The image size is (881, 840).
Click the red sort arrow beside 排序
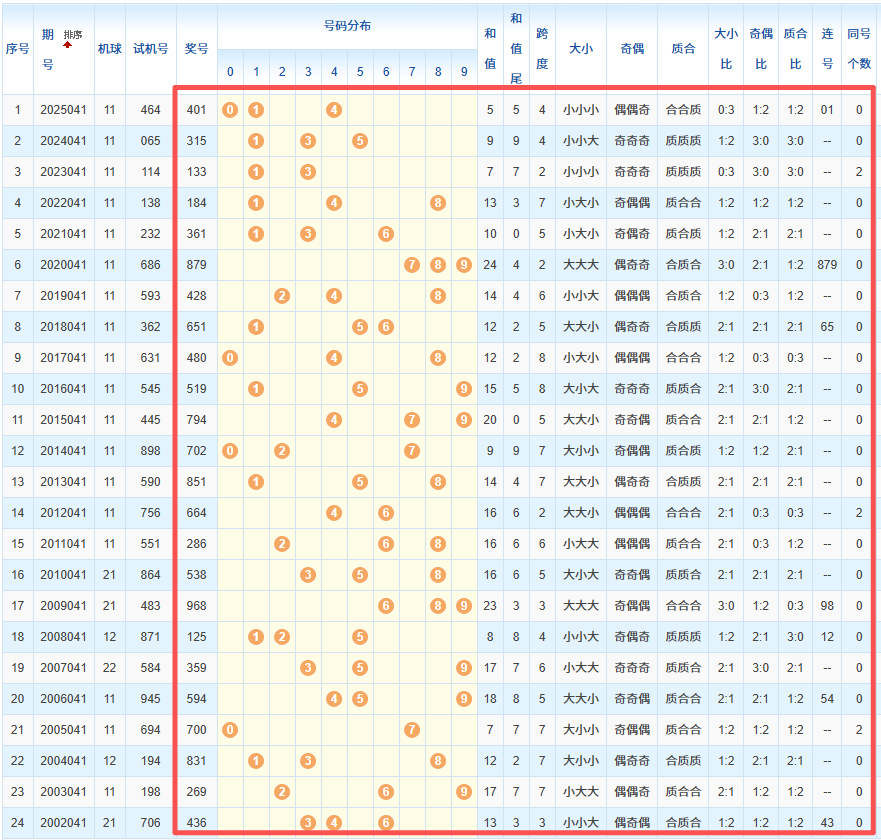[x=67, y=44]
